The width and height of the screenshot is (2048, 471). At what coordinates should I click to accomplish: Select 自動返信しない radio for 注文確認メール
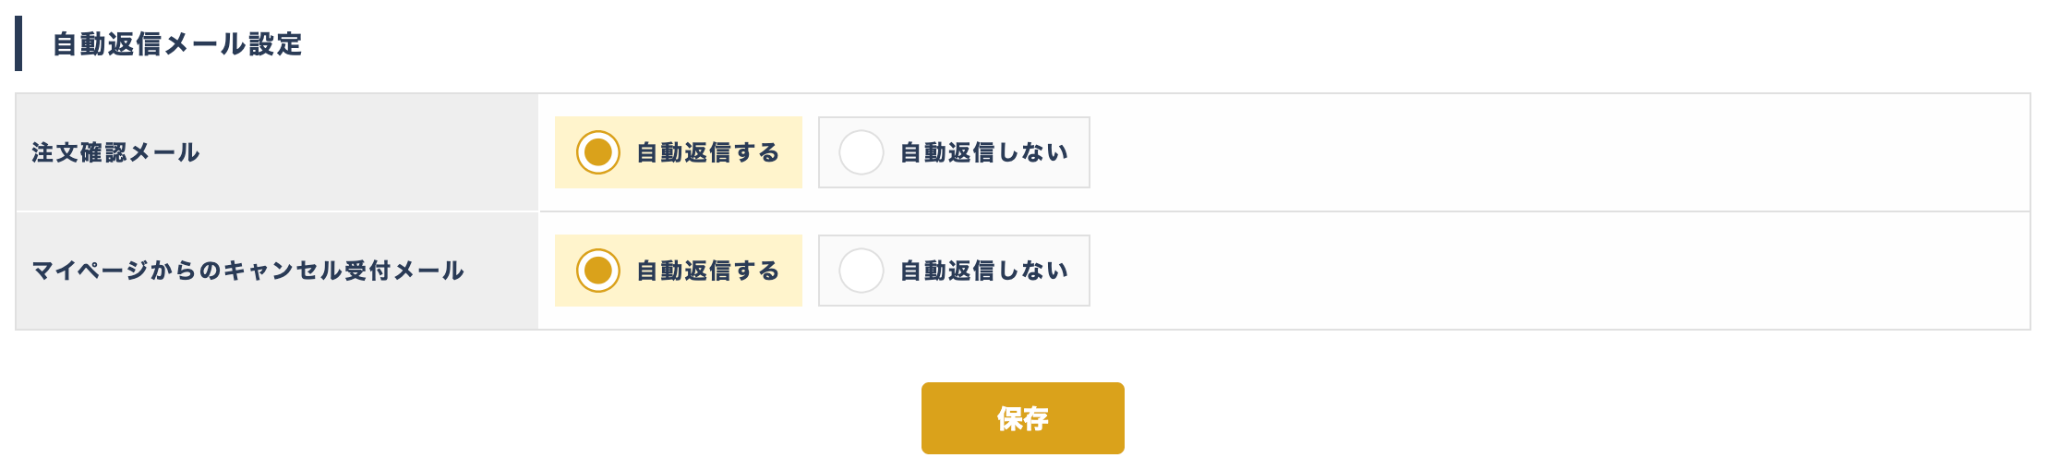pos(861,153)
